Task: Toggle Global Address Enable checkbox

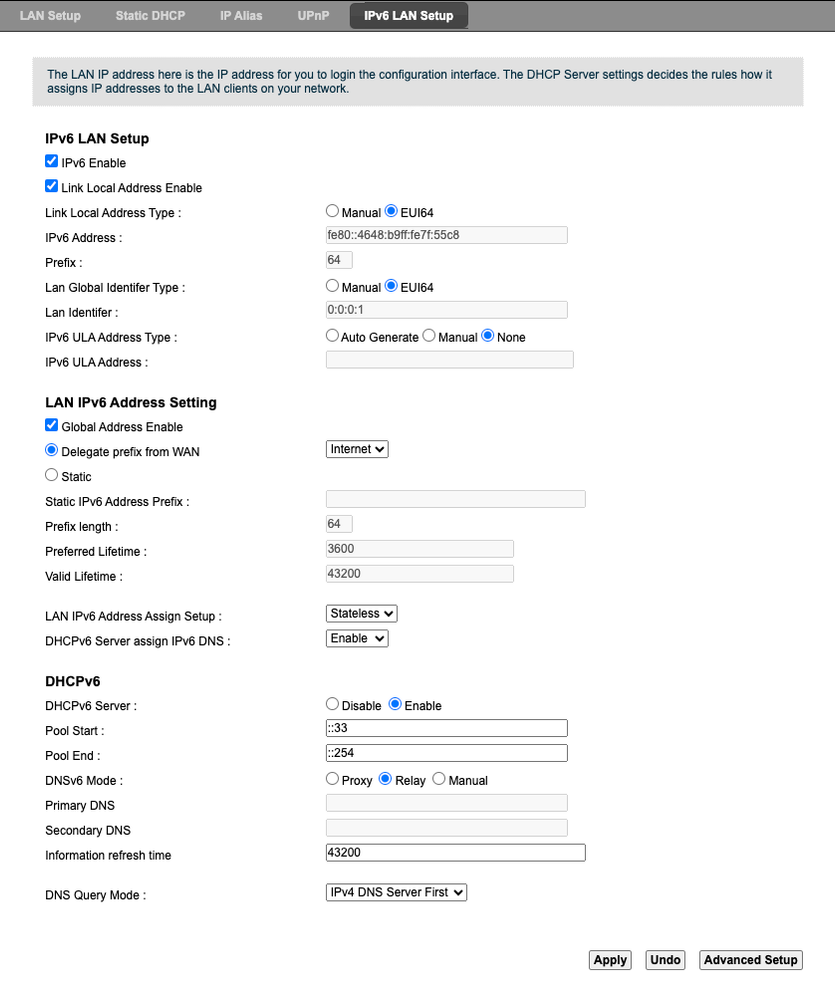Action: point(52,426)
